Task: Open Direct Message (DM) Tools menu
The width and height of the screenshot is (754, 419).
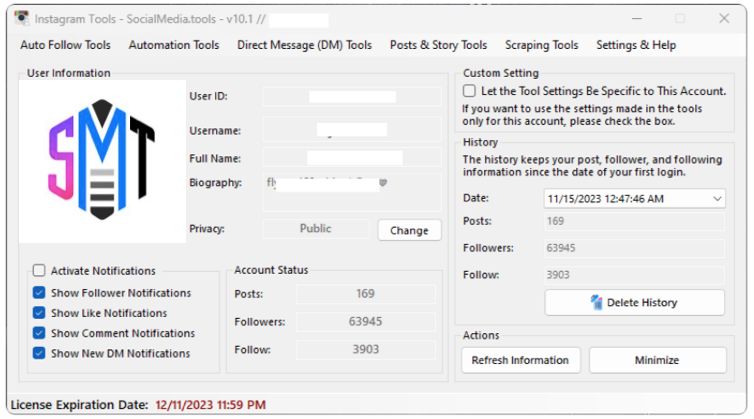Action: [x=304, y=45]
